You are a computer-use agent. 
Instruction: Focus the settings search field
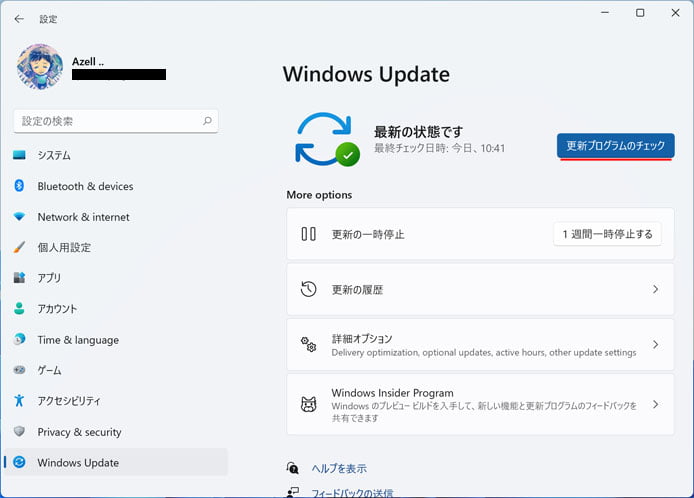(116, 121)
